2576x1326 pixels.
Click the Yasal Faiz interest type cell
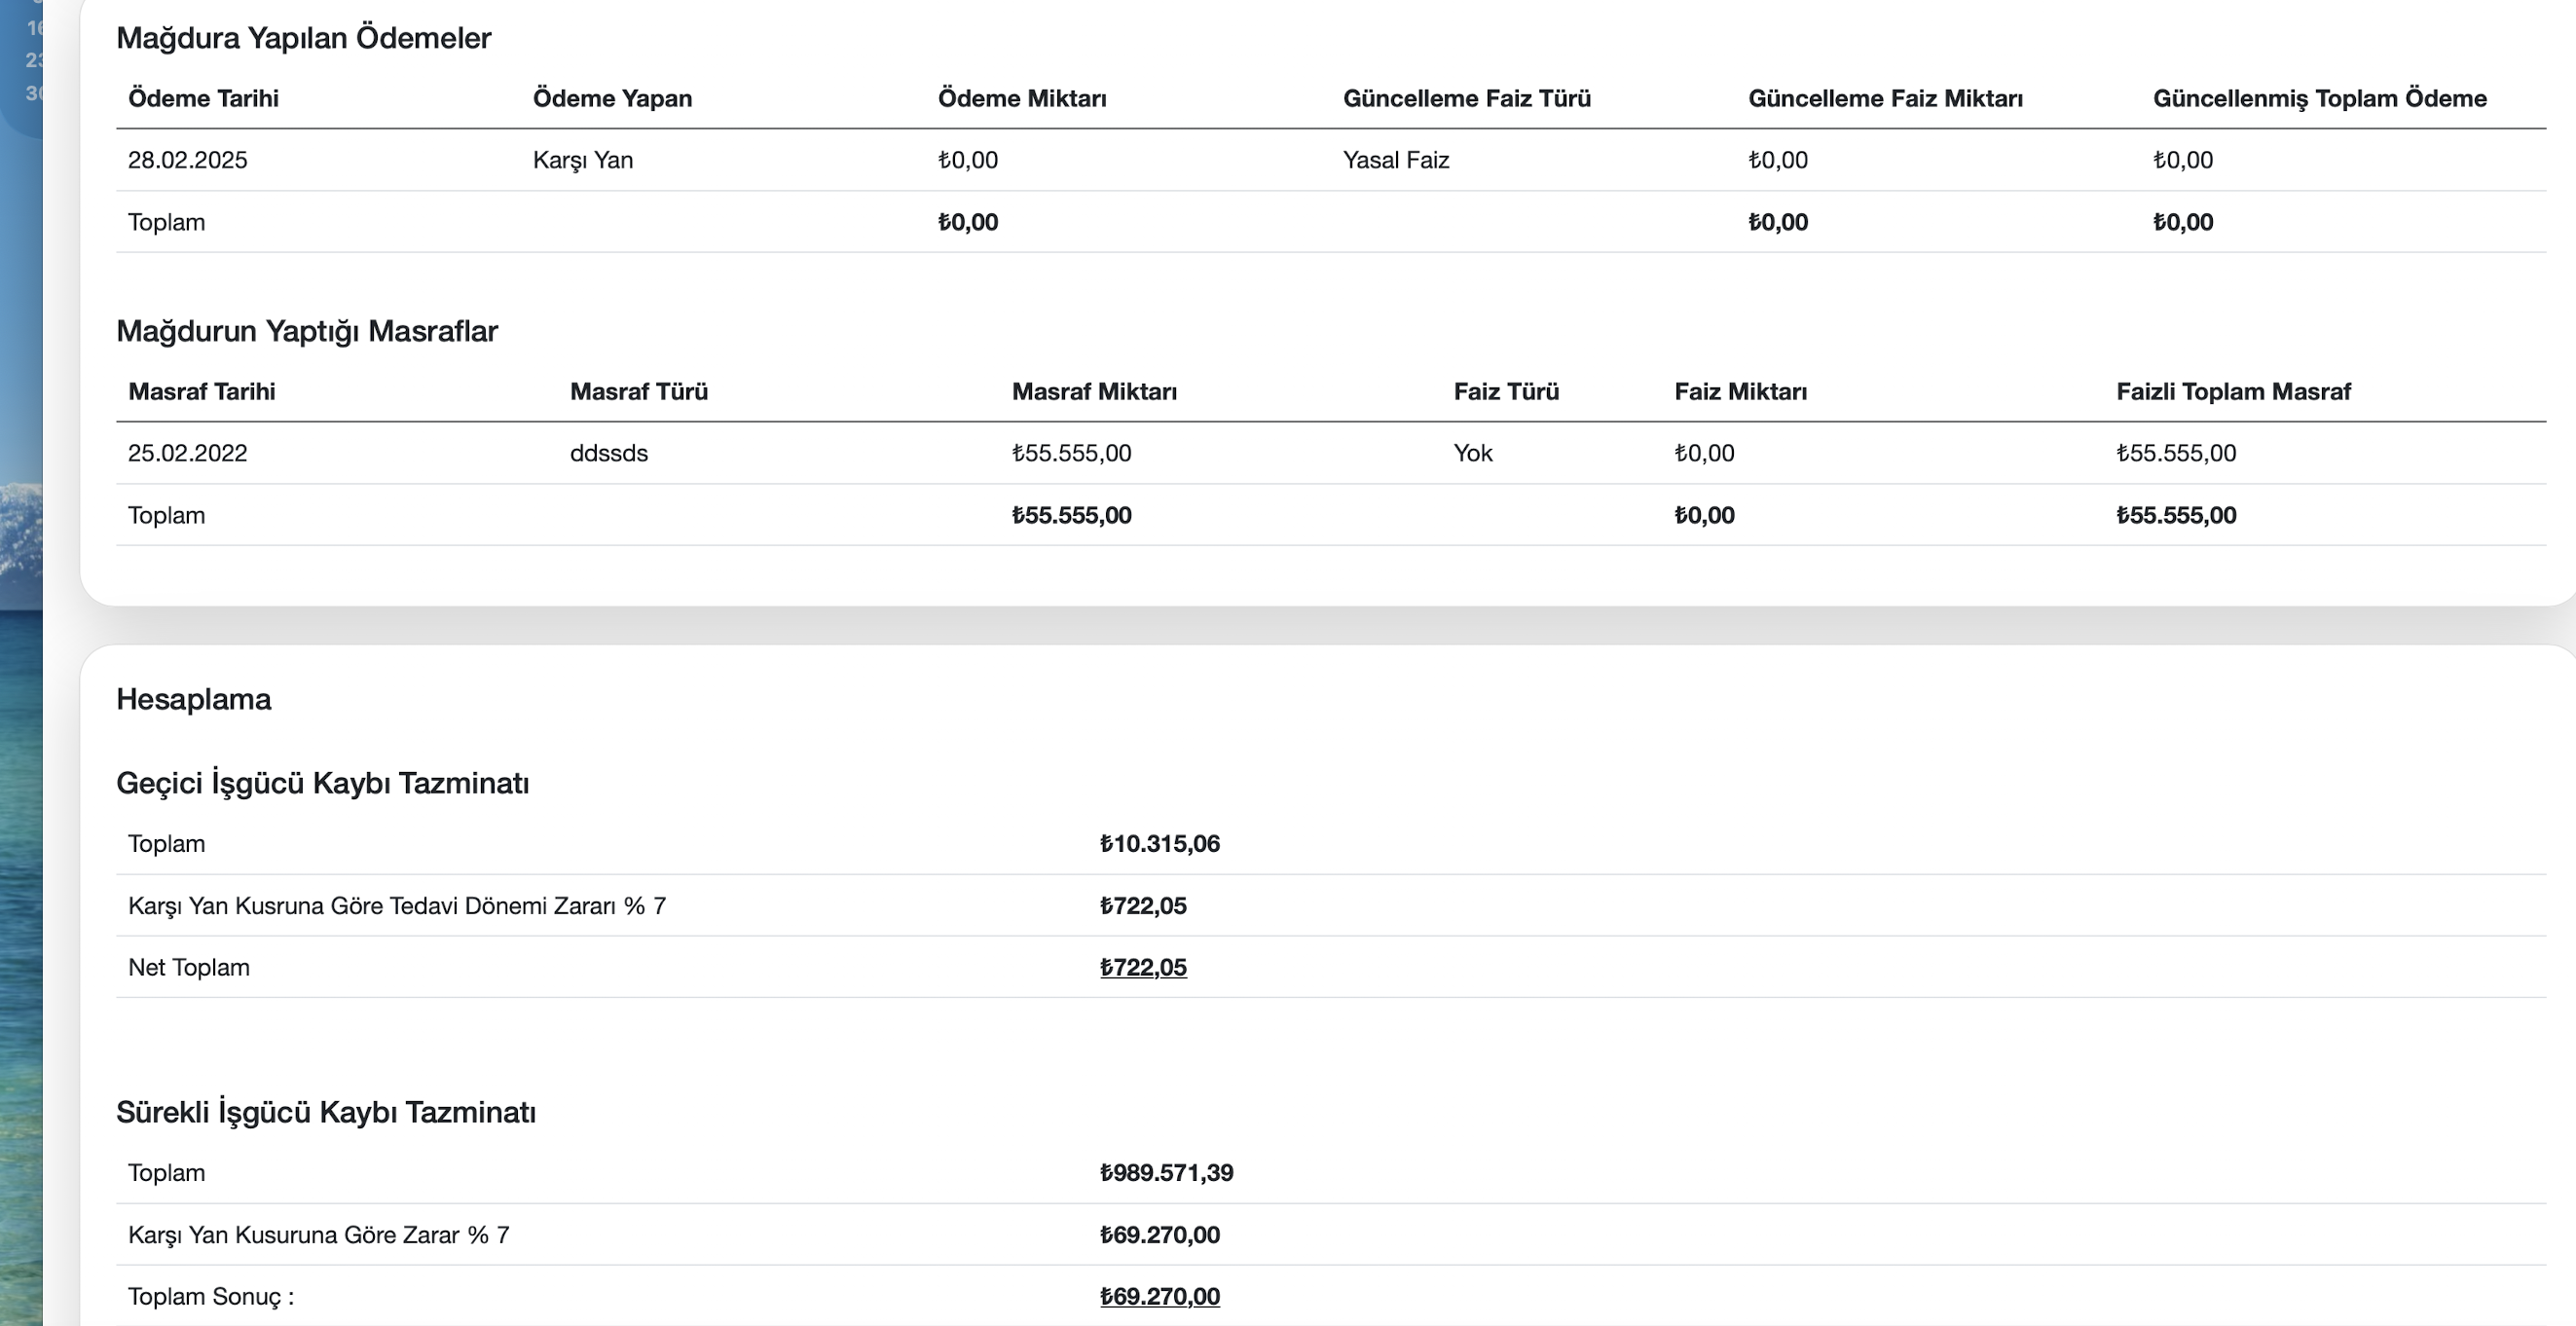(x=1395, y=160)
